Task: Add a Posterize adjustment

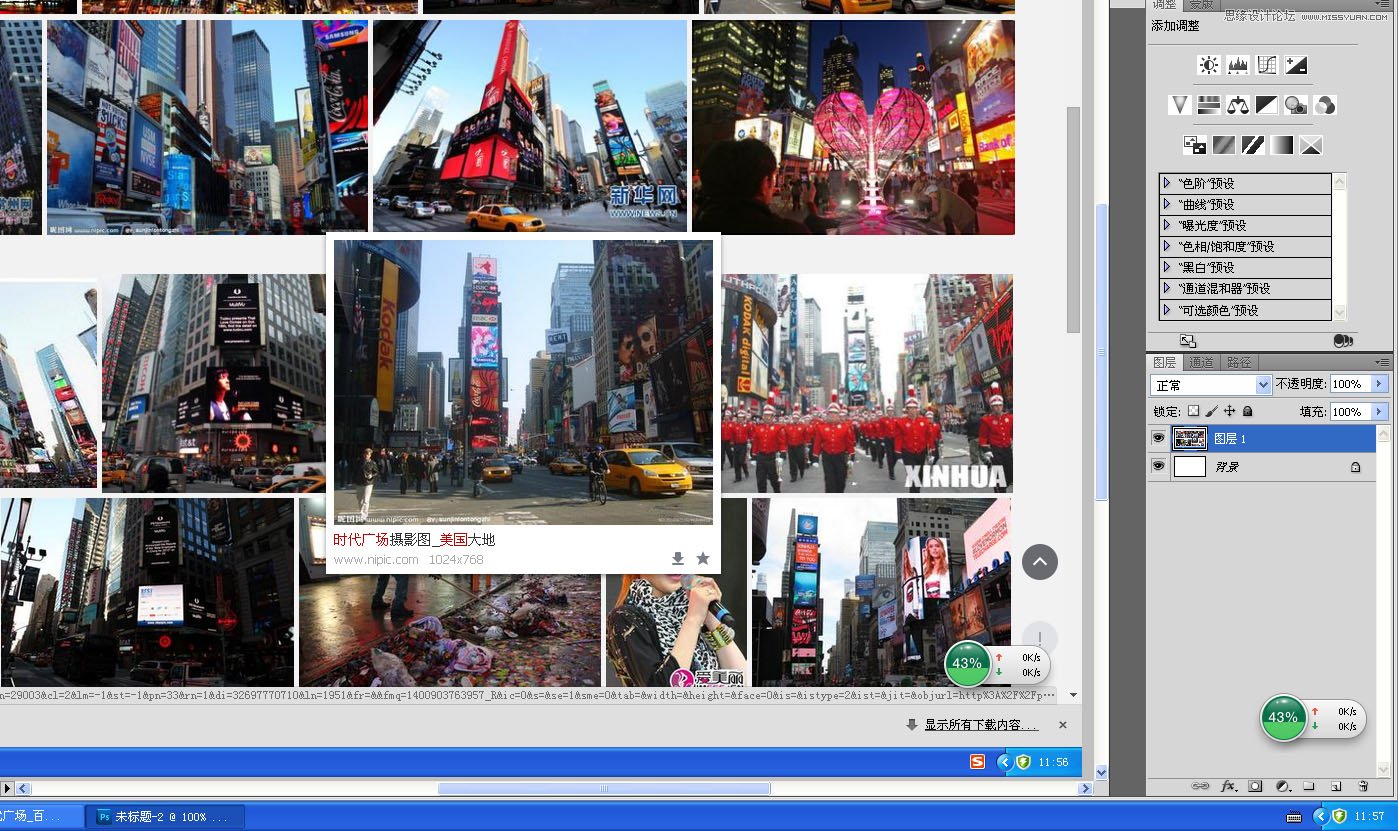Action: point(1224,145)
